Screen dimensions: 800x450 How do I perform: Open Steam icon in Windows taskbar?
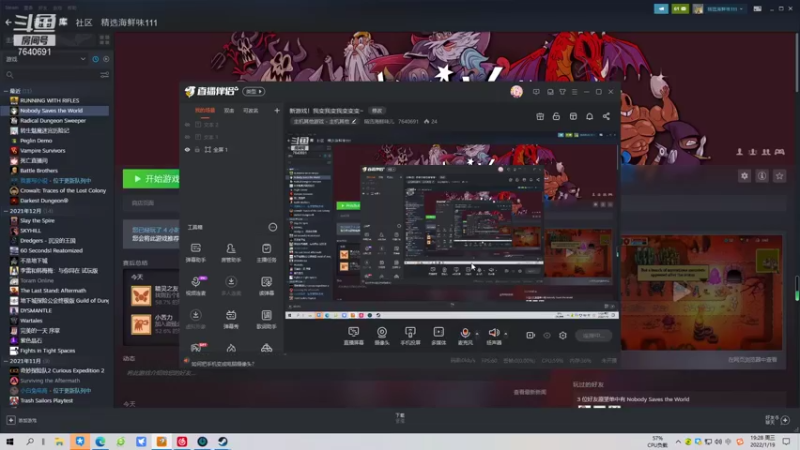coord(223,441)
